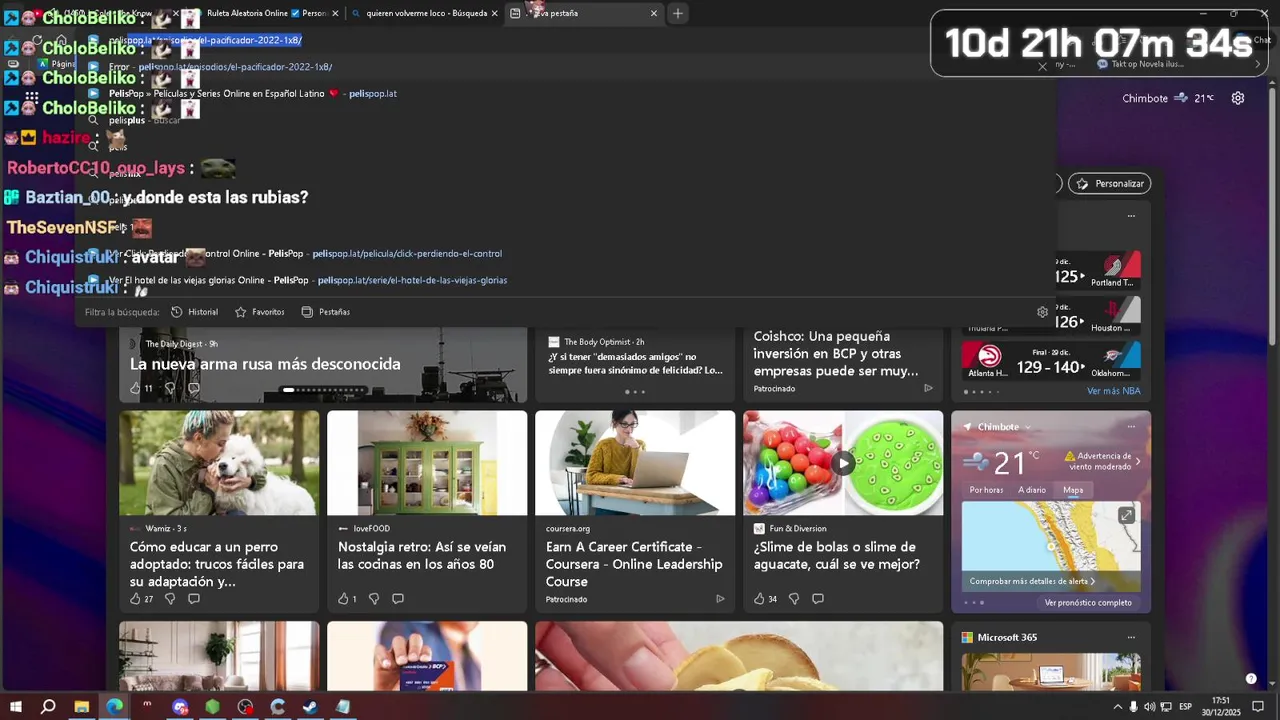Screen dimensions: 1280x720
Task: Open Earn A Career Certificate Coursera article
Action: point(634,564)
